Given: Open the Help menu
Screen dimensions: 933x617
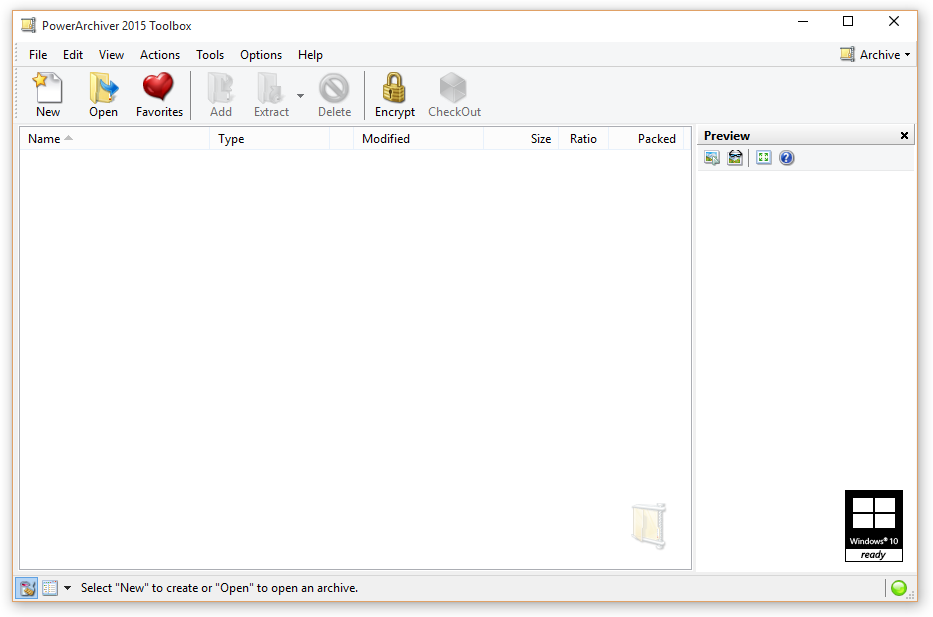Looking at the screenshot, I should (310, 55).
